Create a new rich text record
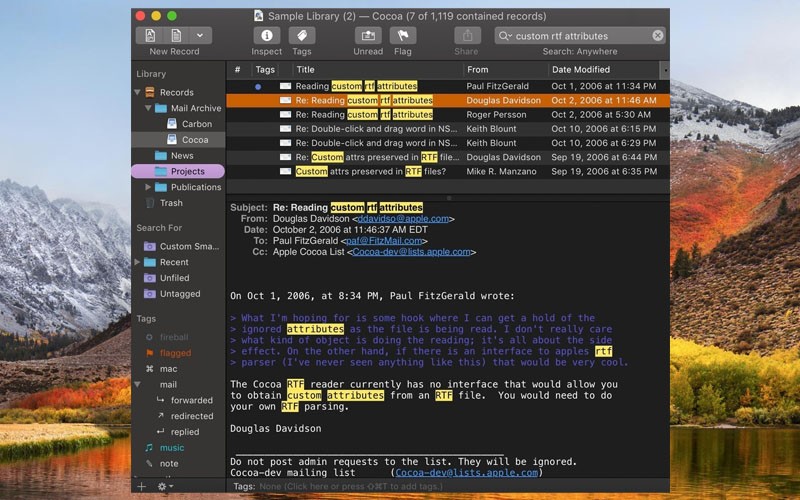The image size is (800, 500). (150, 36)
